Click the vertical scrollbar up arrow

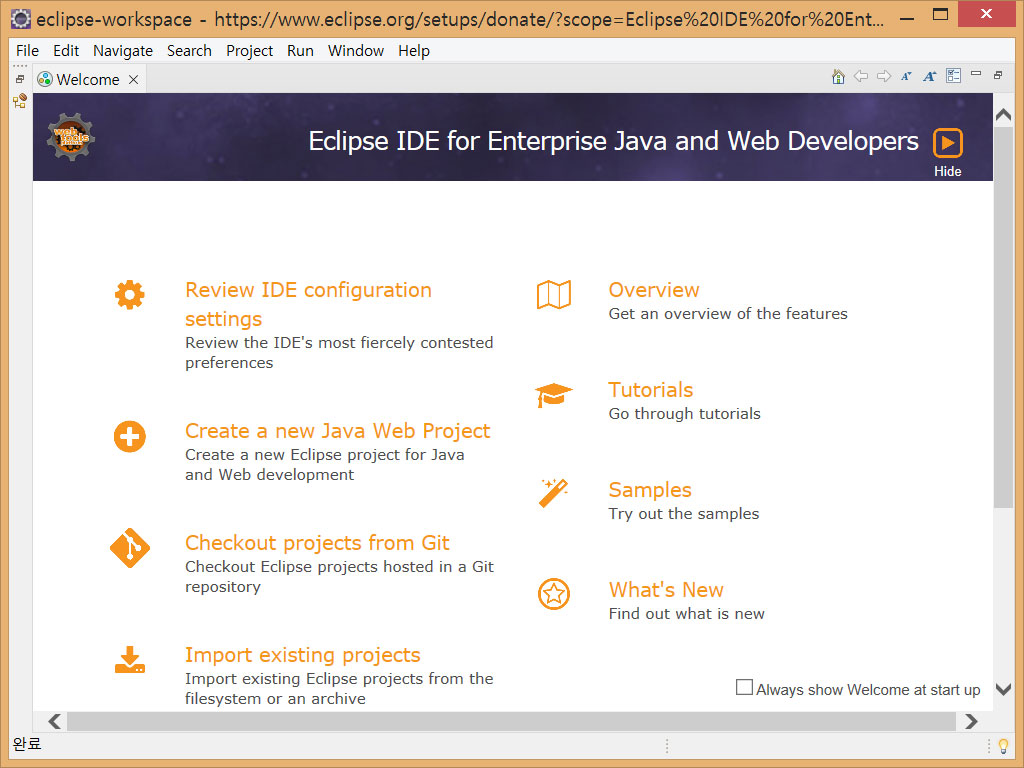(x=1003, y=115)
